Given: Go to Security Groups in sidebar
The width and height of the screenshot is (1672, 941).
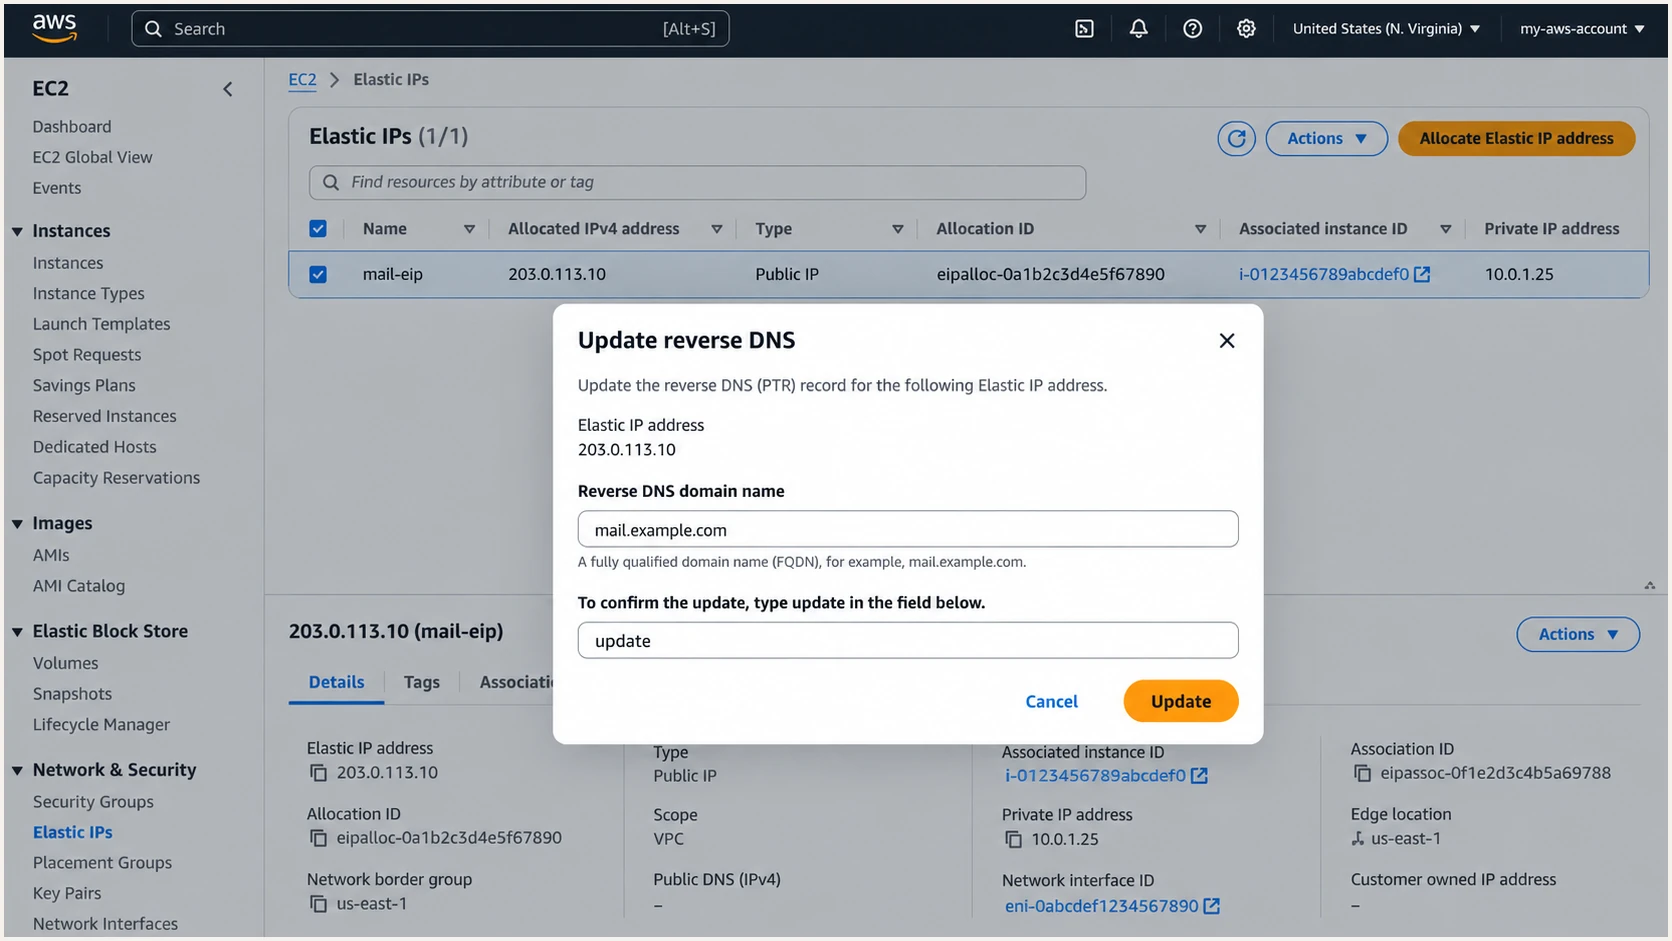Looking at the screenshot, I should (93, 802).
